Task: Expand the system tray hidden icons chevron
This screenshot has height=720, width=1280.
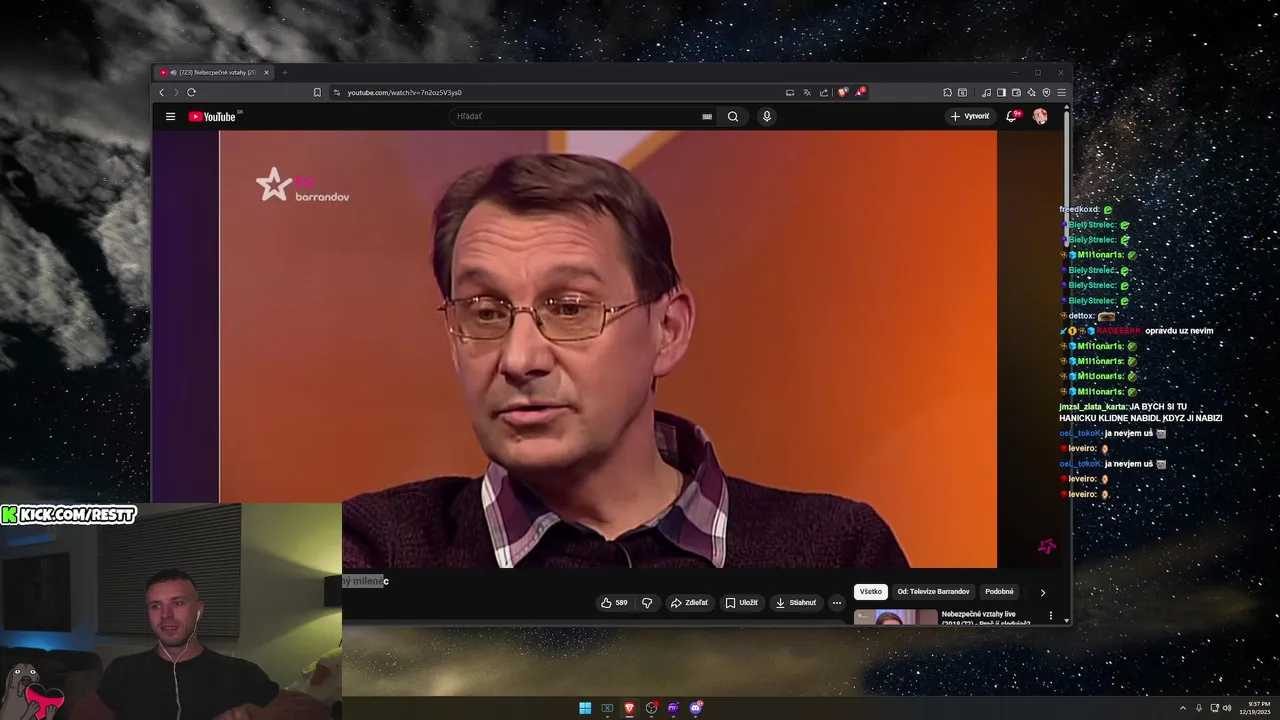Action: [1183, 708]
